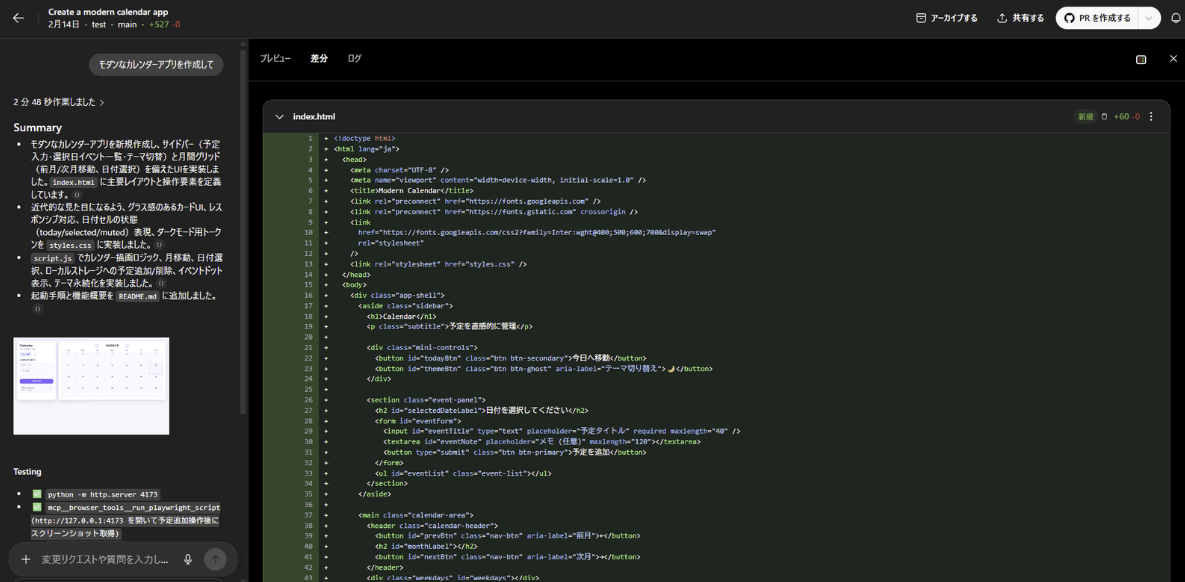Click the microphone icon in the chat input
Image resolution: width=1185 pixels, height=582 pixels.
click(x=188, y=560)
